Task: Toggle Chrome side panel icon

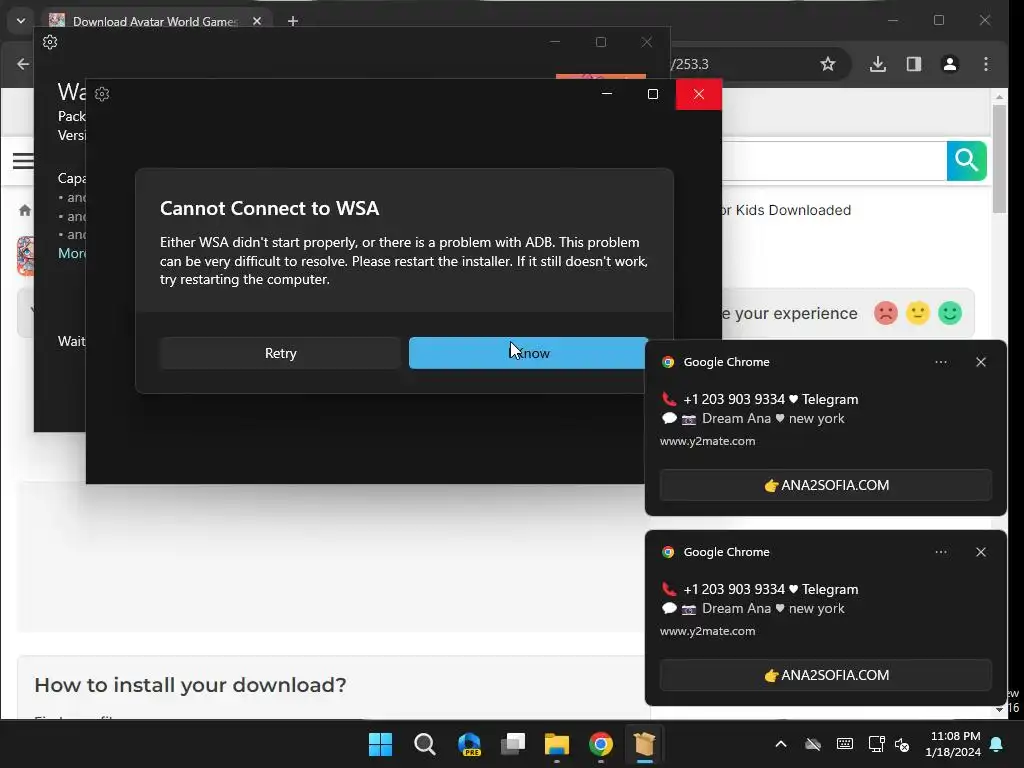Action: (914, 64)
